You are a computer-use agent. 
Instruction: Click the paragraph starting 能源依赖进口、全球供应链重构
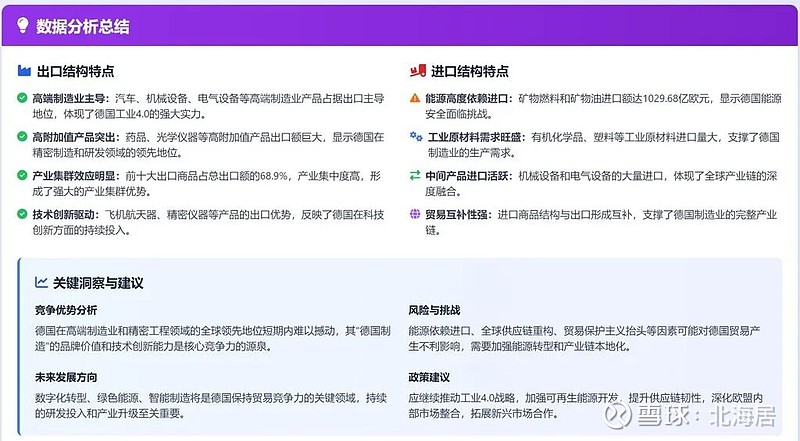click(x=585, y=338)
